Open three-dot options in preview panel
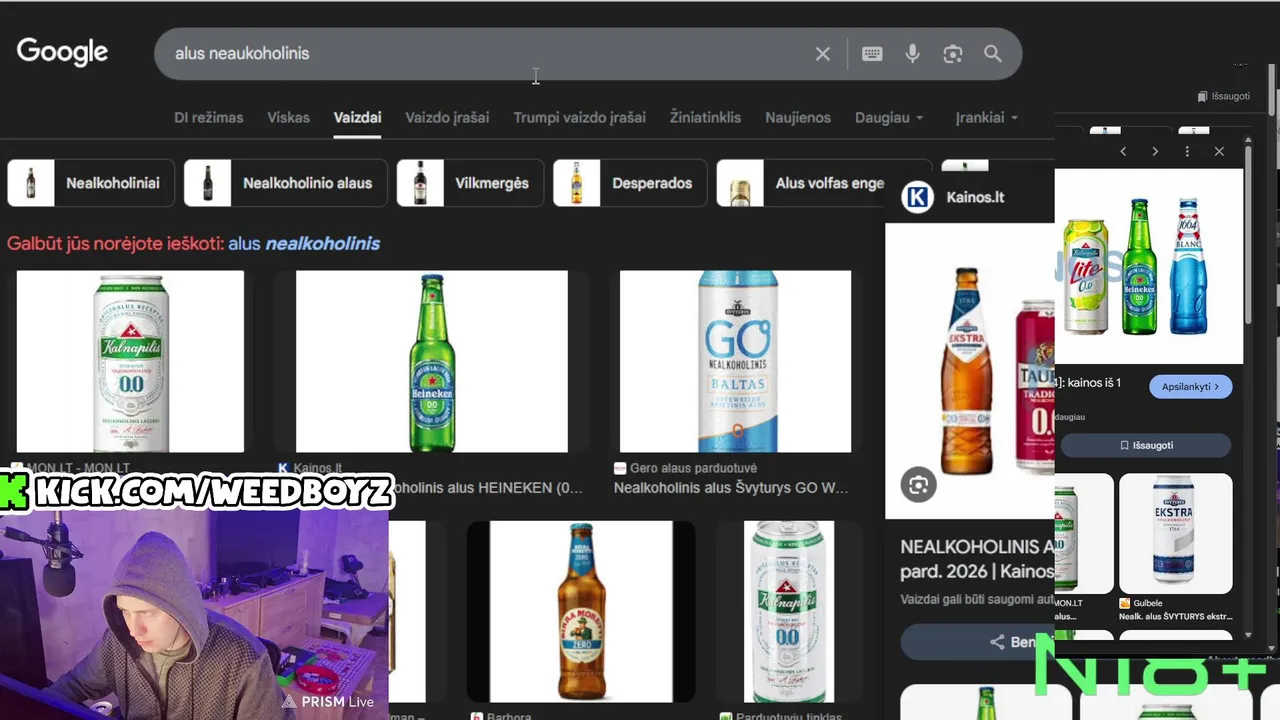 1187,151
